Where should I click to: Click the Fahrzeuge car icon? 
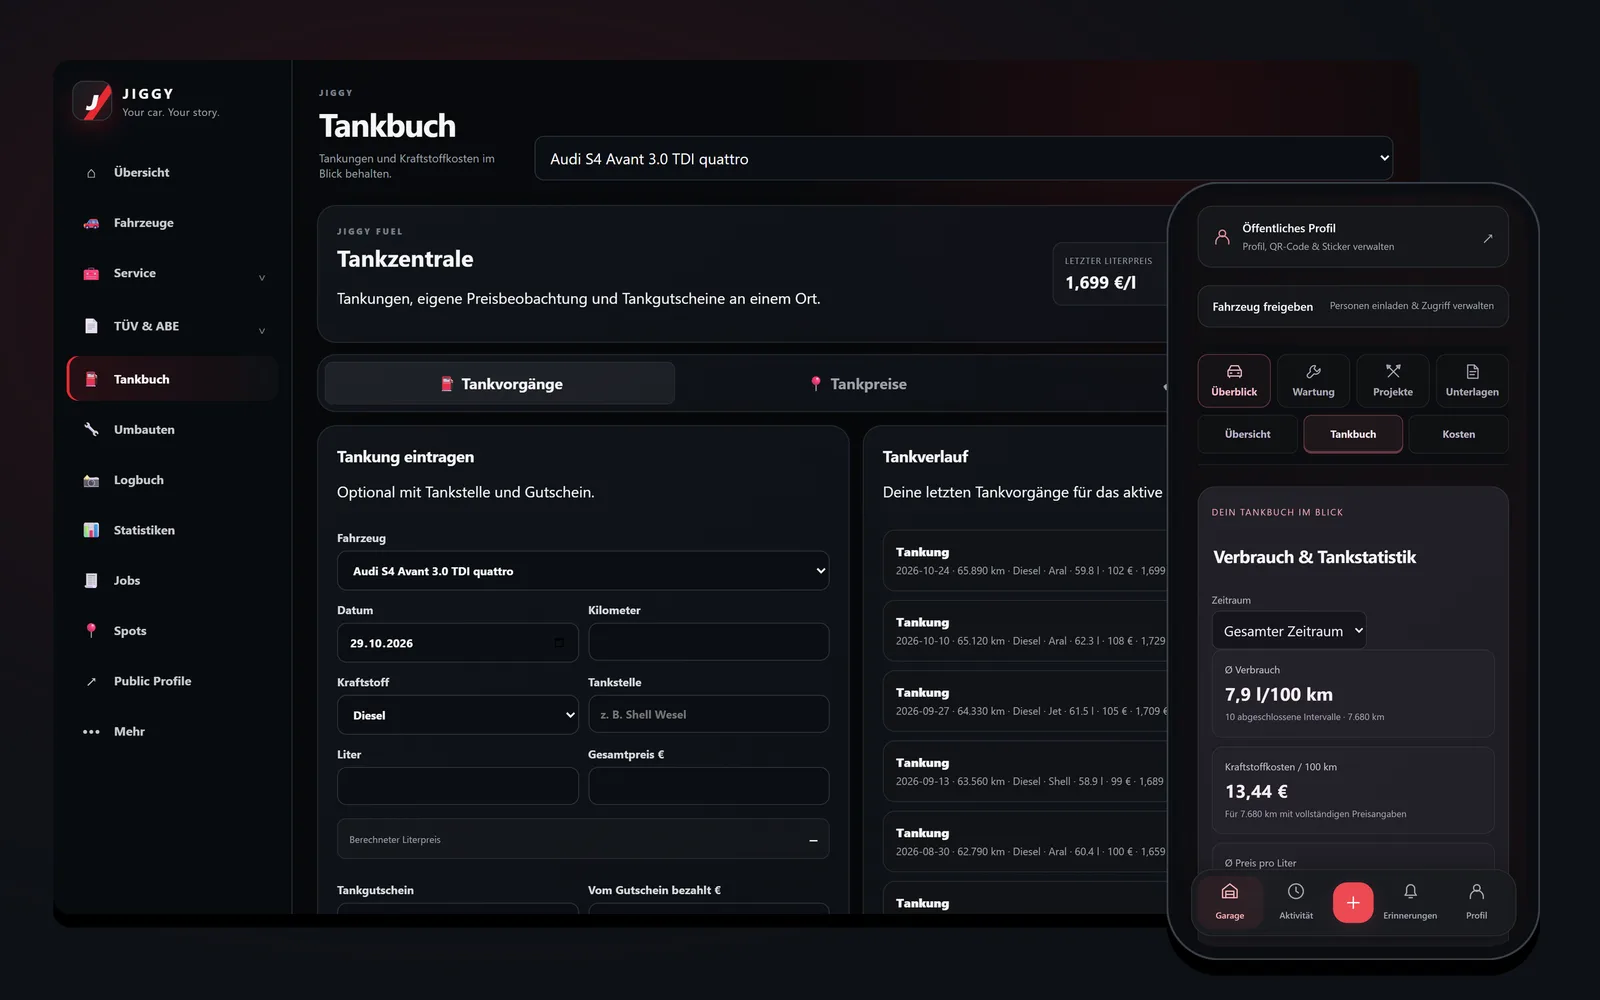pyautogui.click(x=91, y=223)
